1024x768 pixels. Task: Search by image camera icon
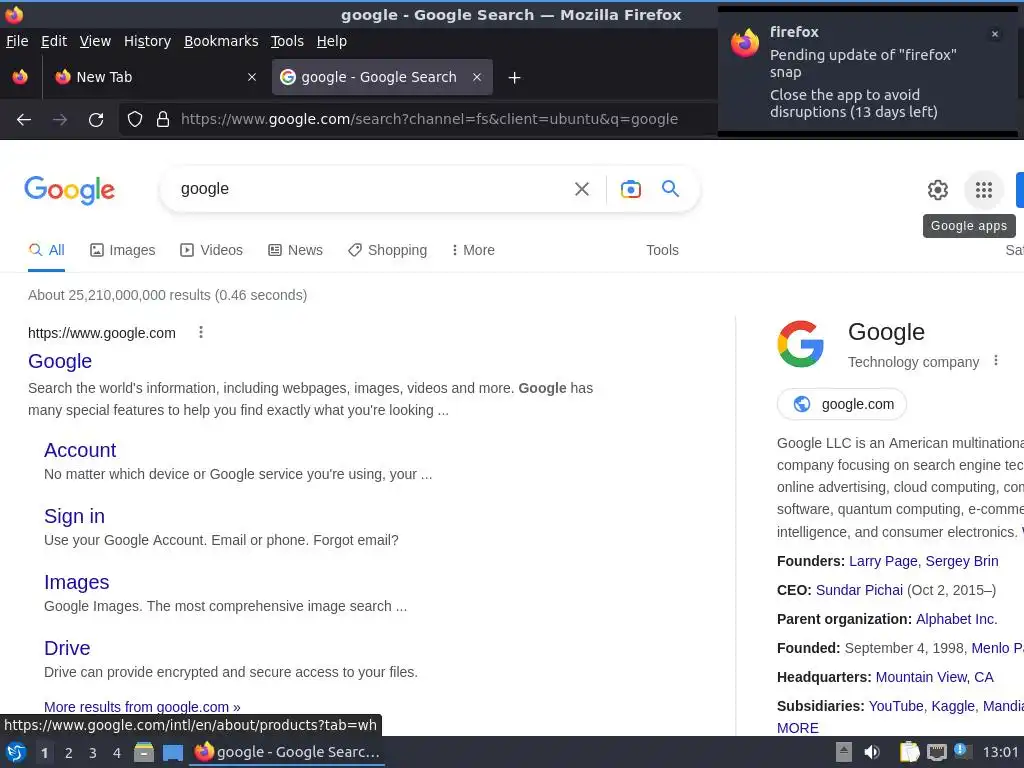[x=630, y=189]
